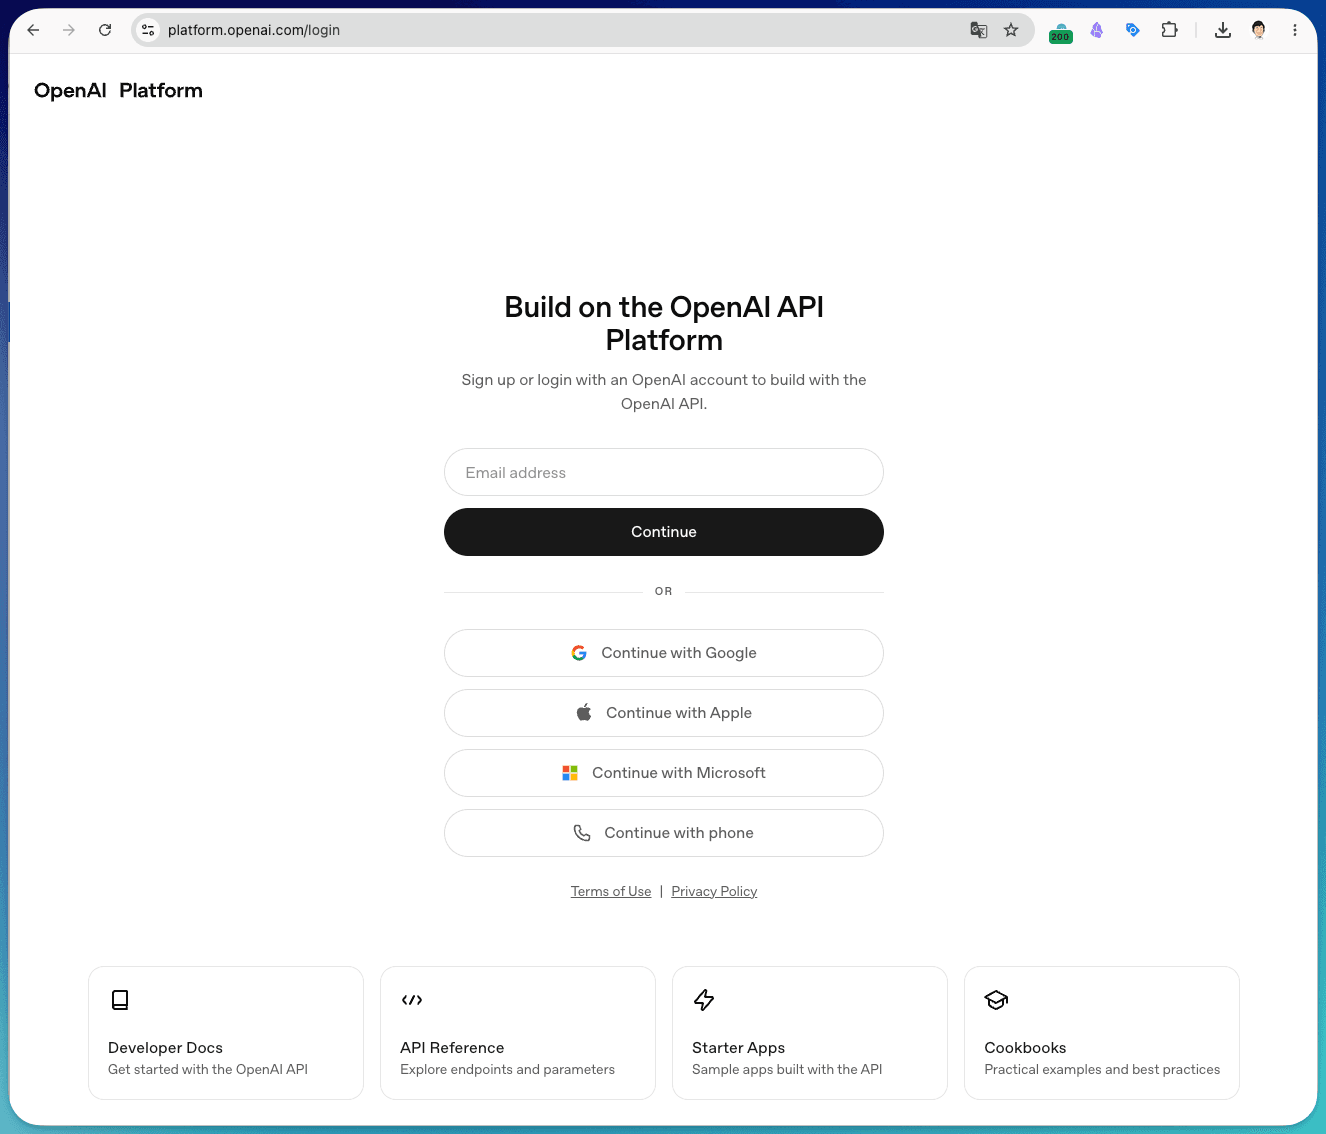
Task: Open browser Downloads icon
Action: 1223,30
